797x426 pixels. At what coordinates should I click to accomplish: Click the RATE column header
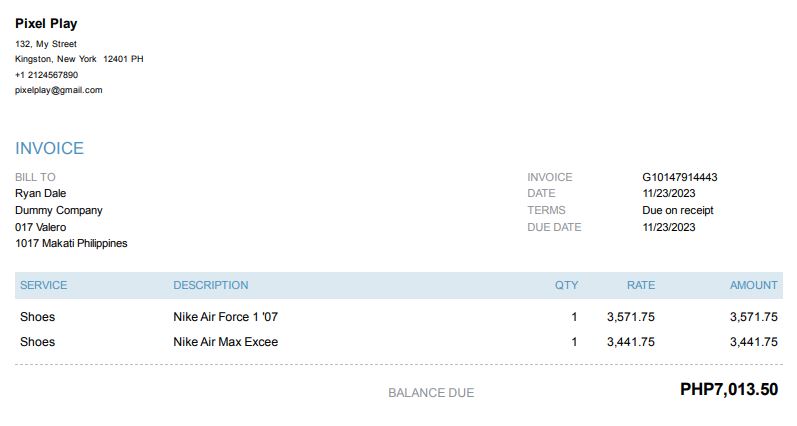pos(640,285)
